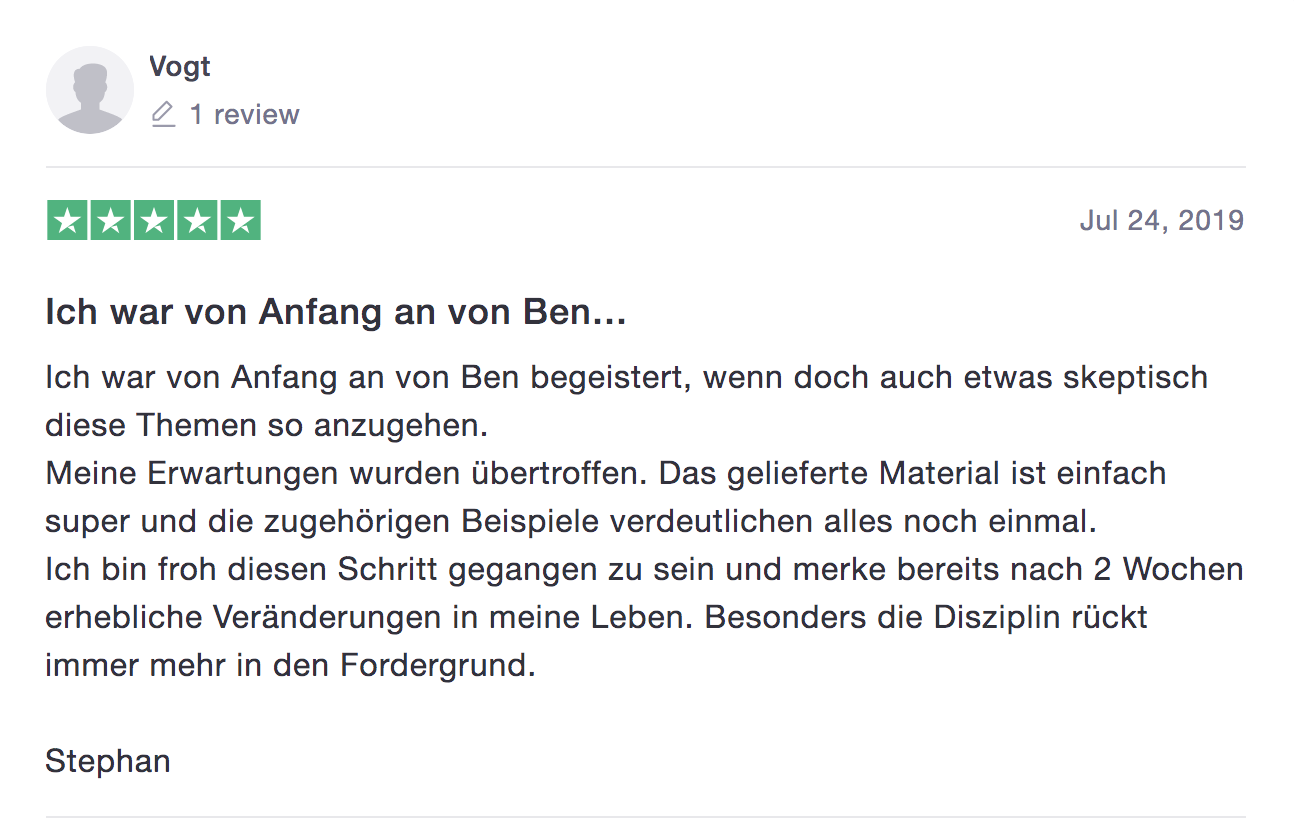The height and width of the screenshot is (820, 1294).
Task: Click the "Stephan" signature text
Action: (x=108, y=761)
